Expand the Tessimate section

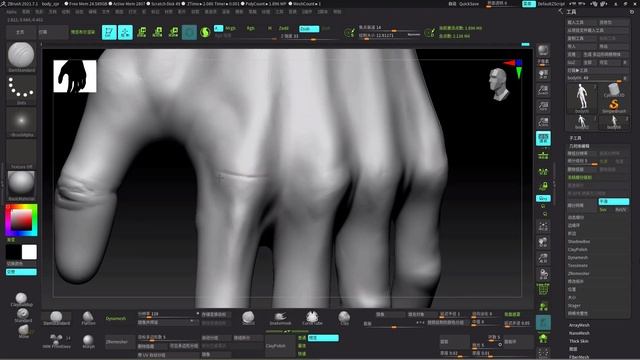pyautogui.click(x=578, y=265)
